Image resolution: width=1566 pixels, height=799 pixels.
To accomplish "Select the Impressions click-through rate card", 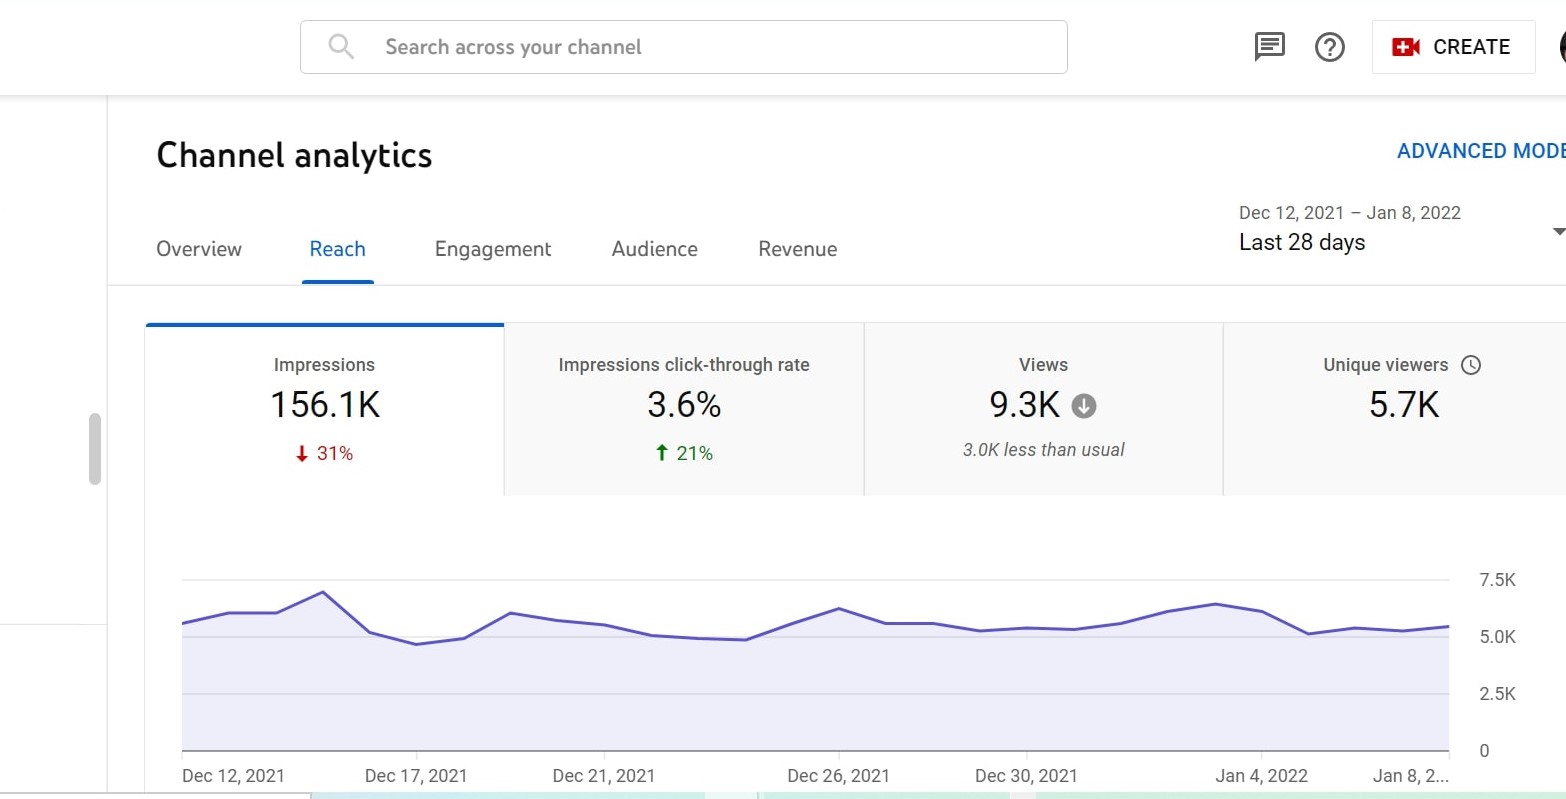I will coord(684,410).
